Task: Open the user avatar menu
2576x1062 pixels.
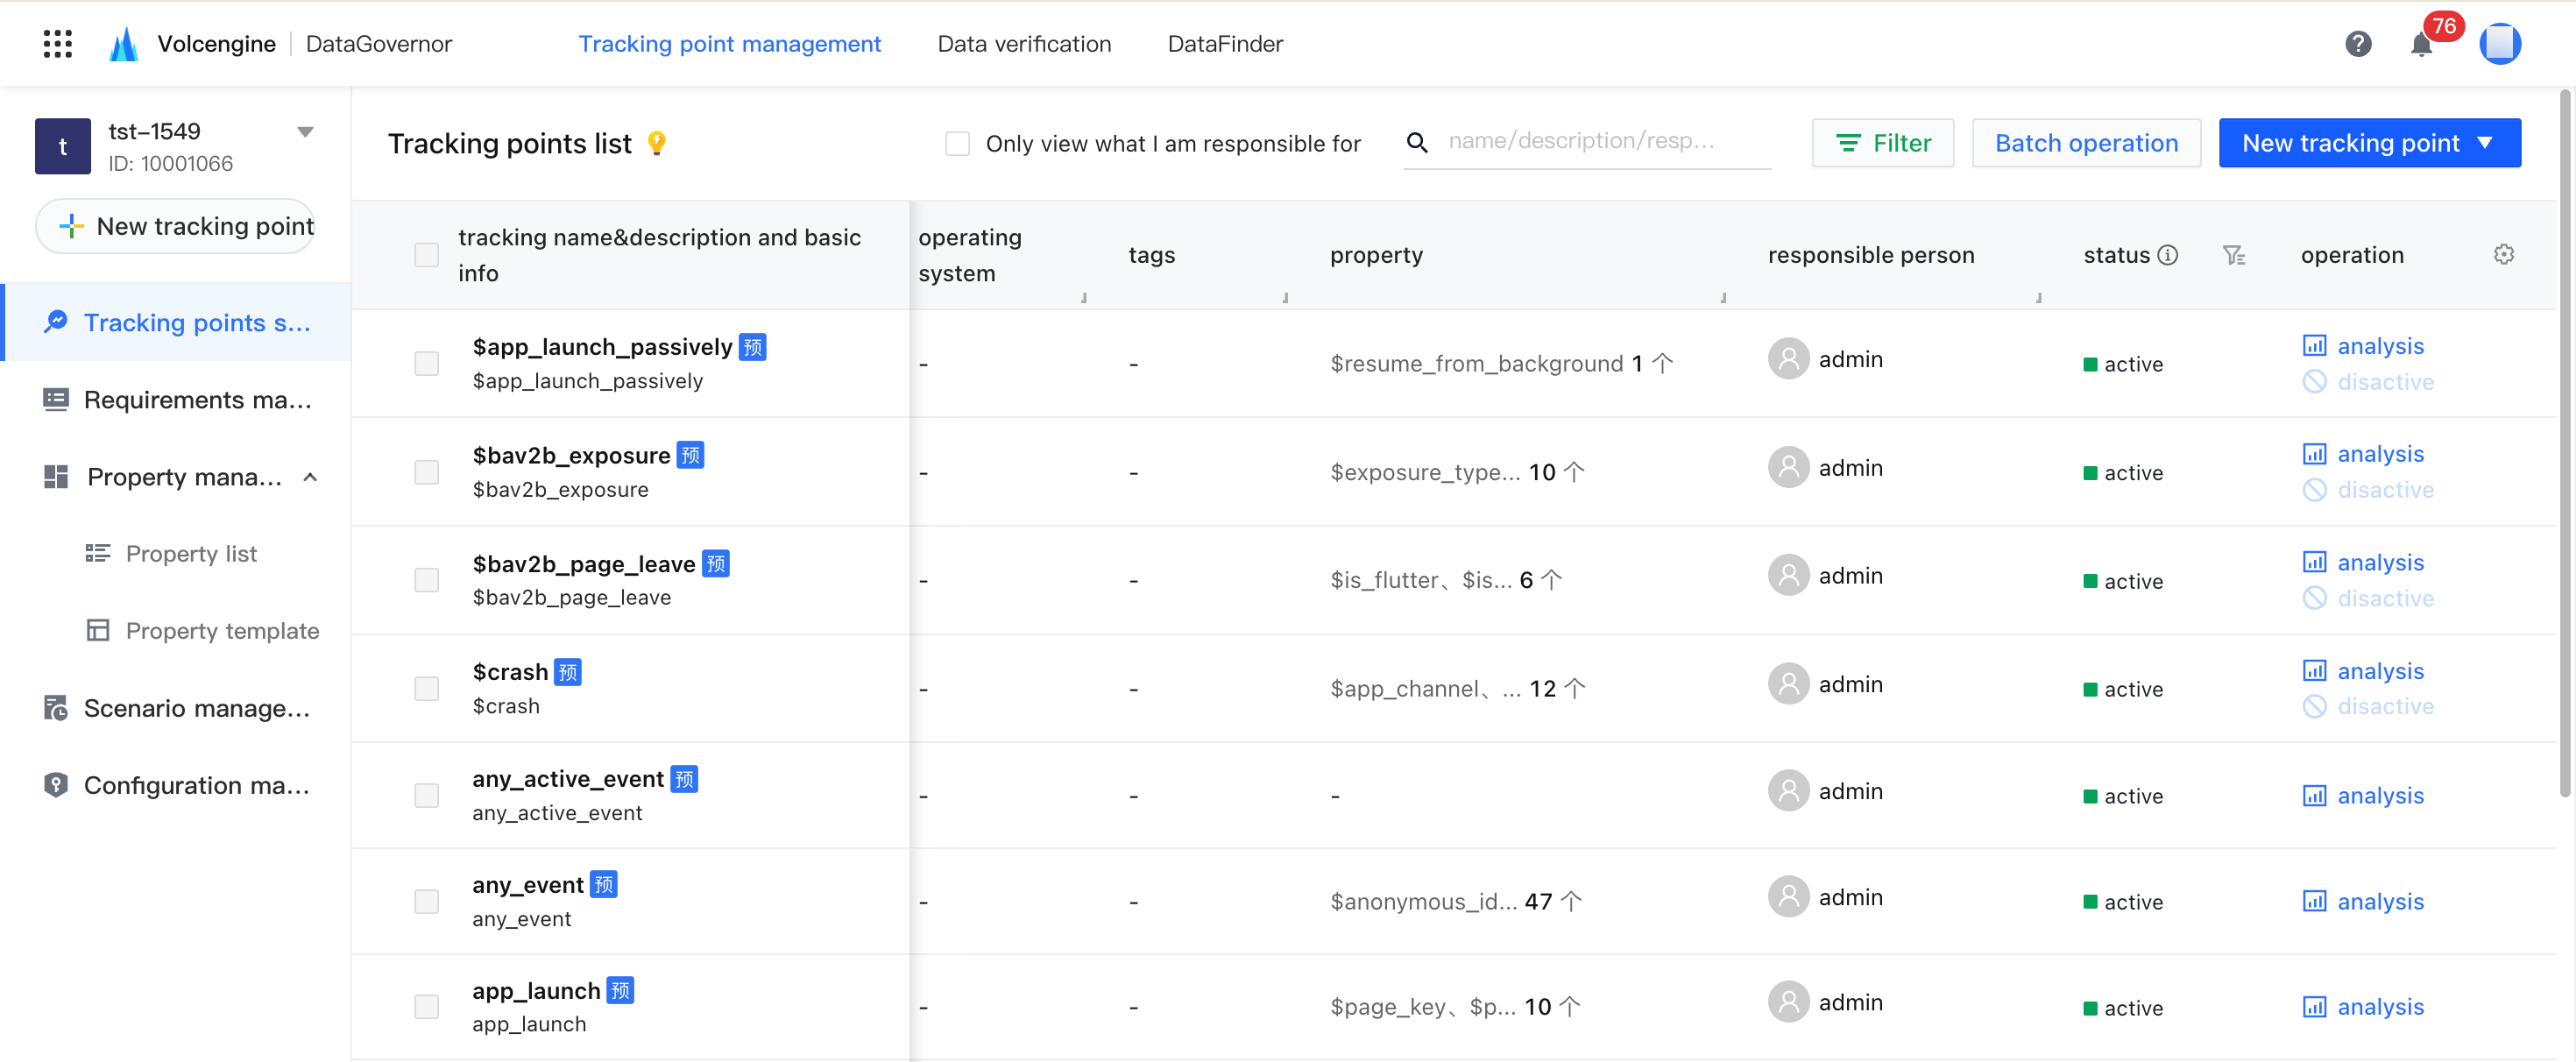Action: (2500, 44)
